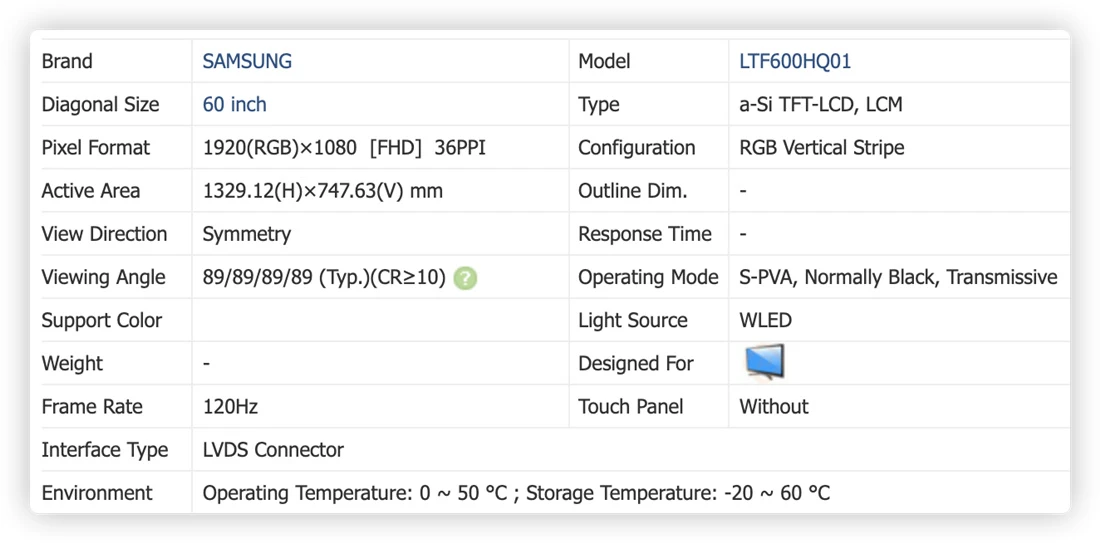Select the Without touch panel value
The width and height of the screenshot is (1100, 543).
click(774, 407)
